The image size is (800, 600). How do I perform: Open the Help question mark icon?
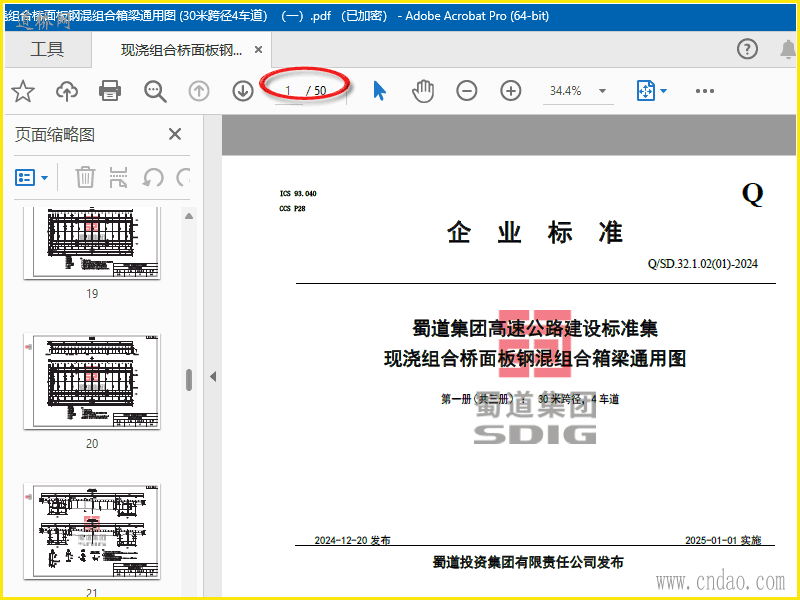747,49
